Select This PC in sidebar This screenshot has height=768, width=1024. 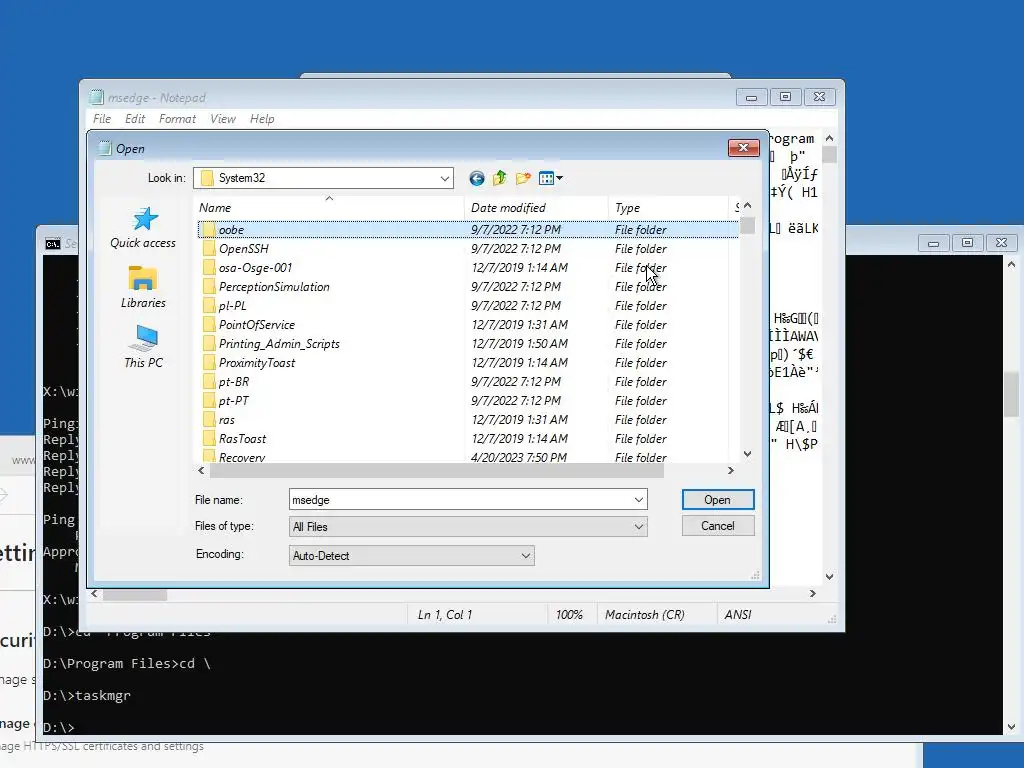pyautogui.click(x=143, y=347)
